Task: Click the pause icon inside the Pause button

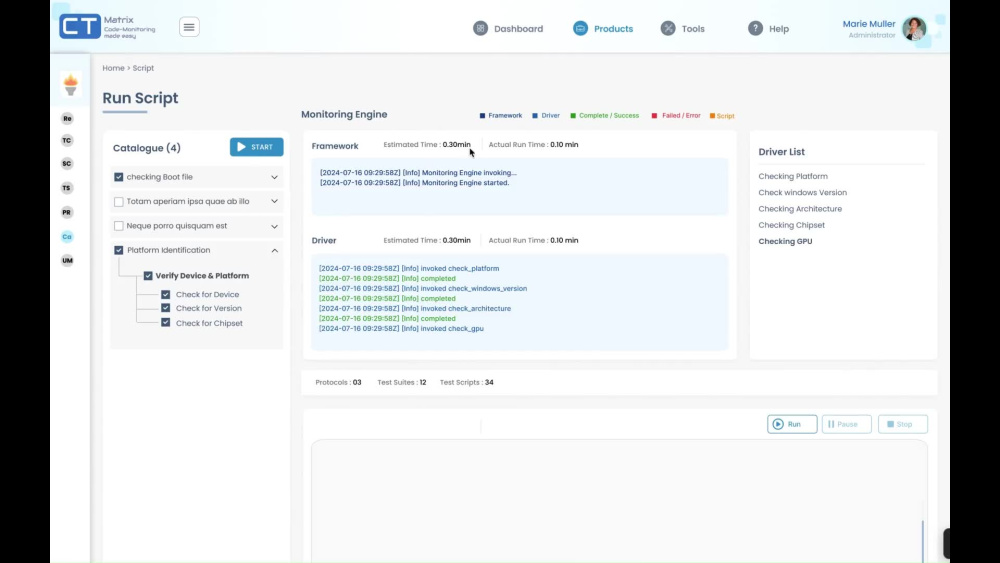Action: click(x=831, y=424)
